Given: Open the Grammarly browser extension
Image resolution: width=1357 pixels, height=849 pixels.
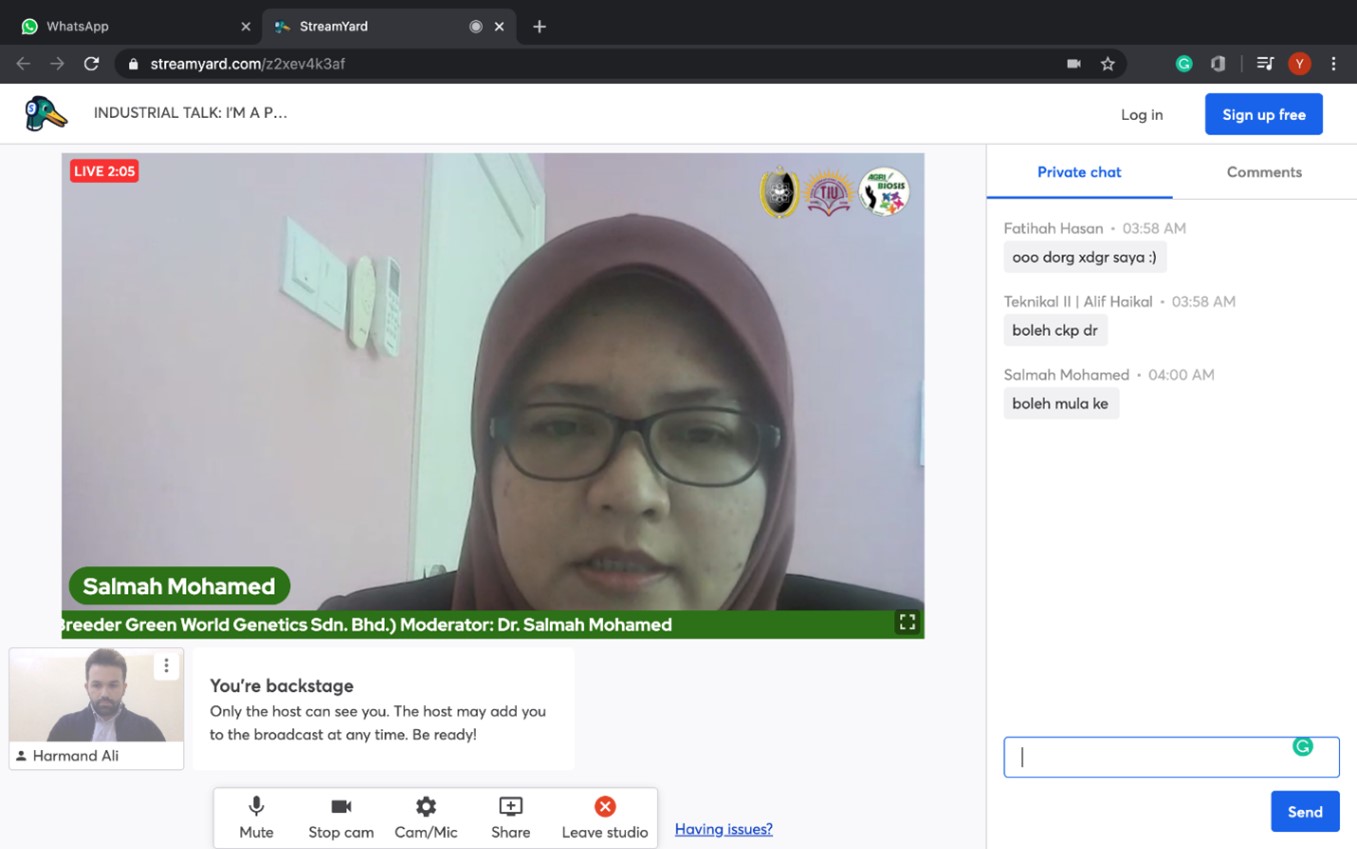Looking at the screenshot, I should [1183, 64].
